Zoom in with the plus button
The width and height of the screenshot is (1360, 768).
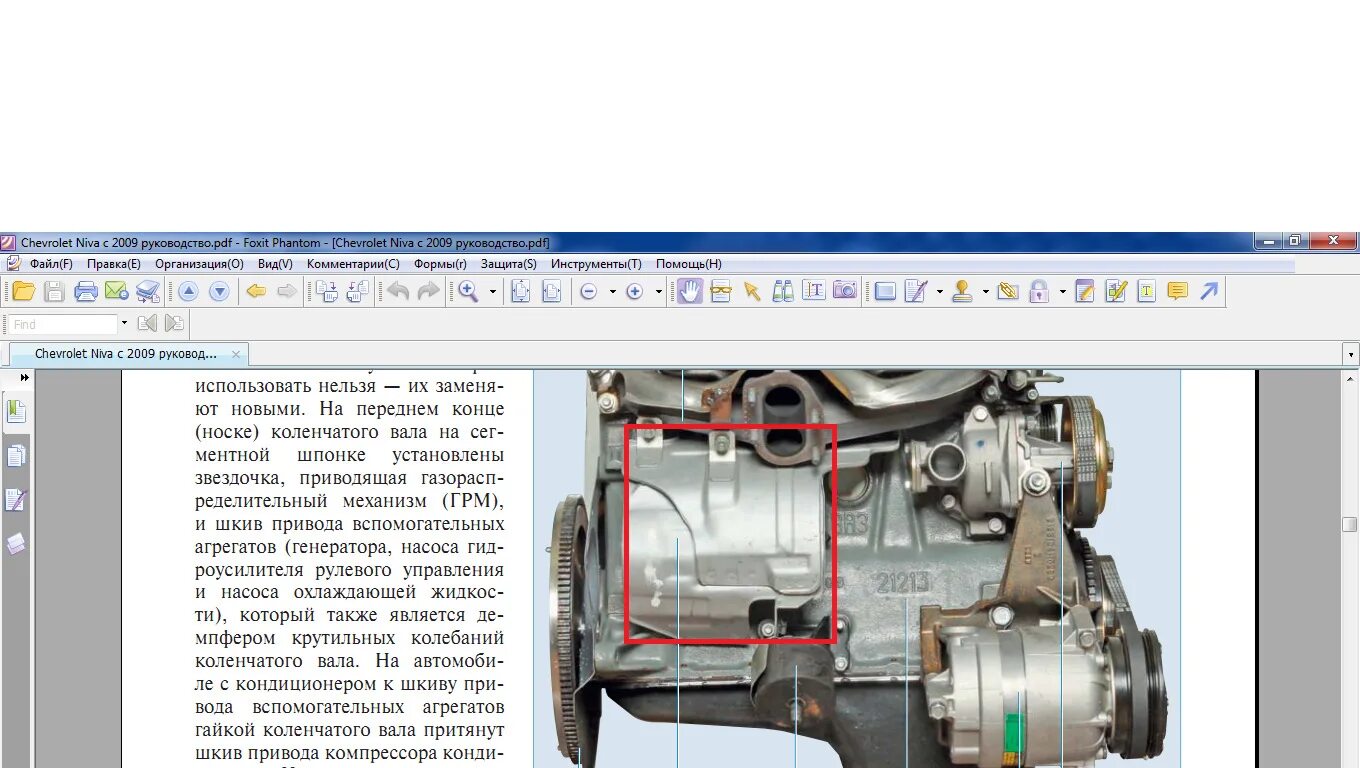coord(634,291)
